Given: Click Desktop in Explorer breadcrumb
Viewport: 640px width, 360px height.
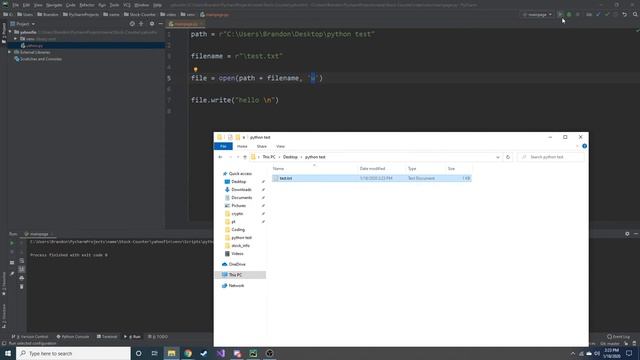Looking at the screenshot, I should [x=290, y=157].
